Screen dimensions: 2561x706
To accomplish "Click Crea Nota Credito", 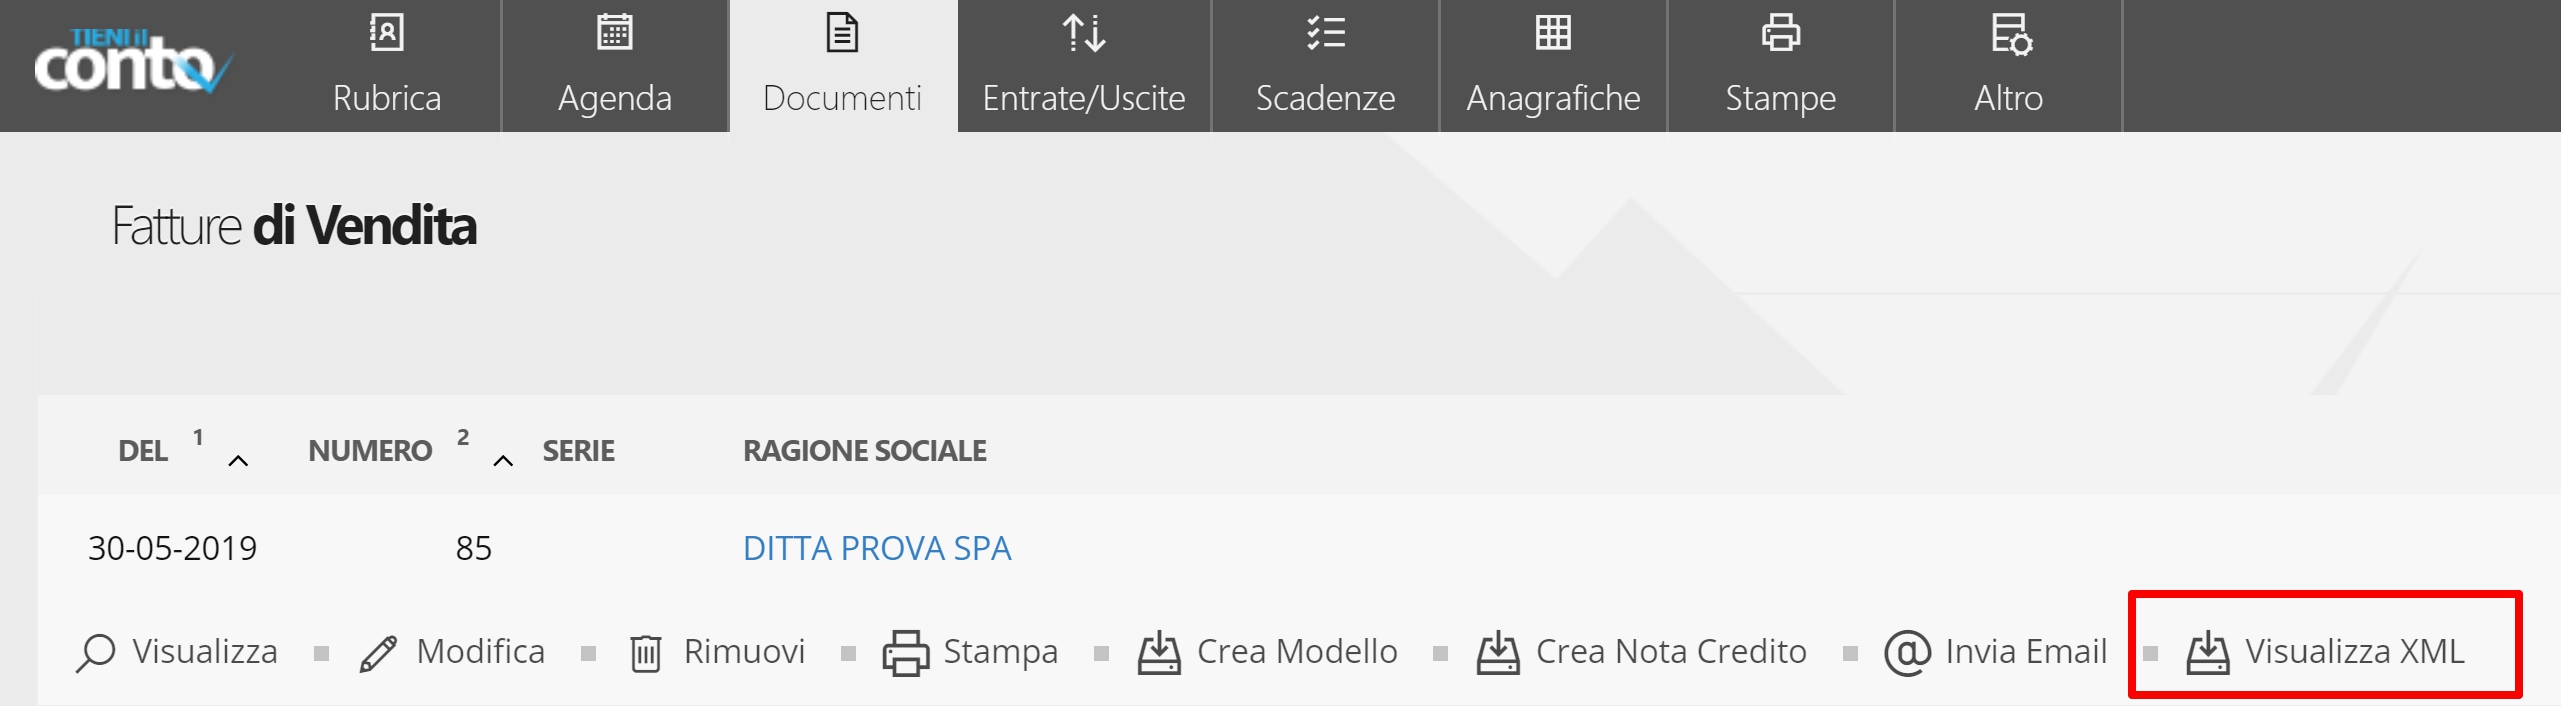I will coord(1642,652).
